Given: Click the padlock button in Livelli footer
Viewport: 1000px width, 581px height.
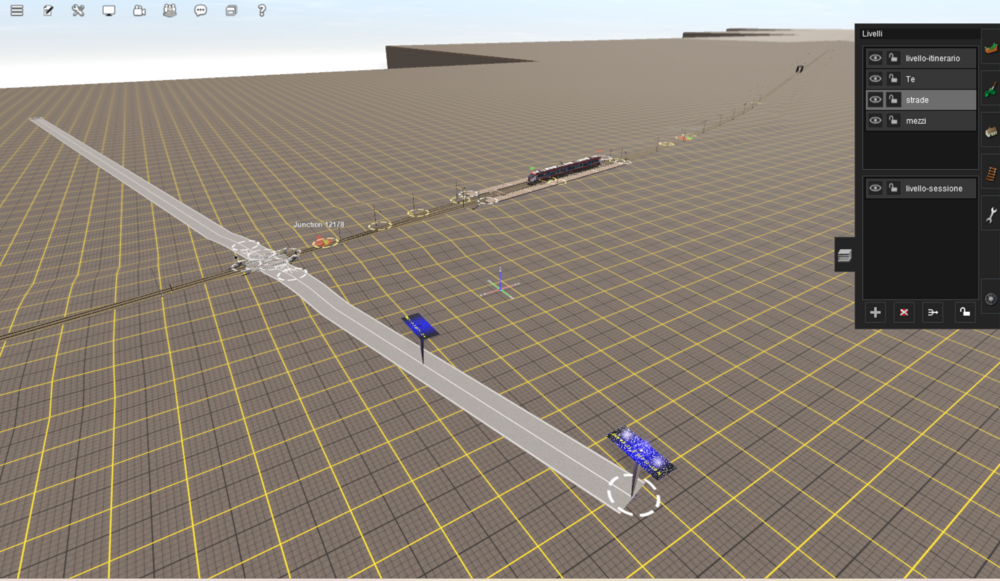Looking at the screenshot, I should (965, 313).
